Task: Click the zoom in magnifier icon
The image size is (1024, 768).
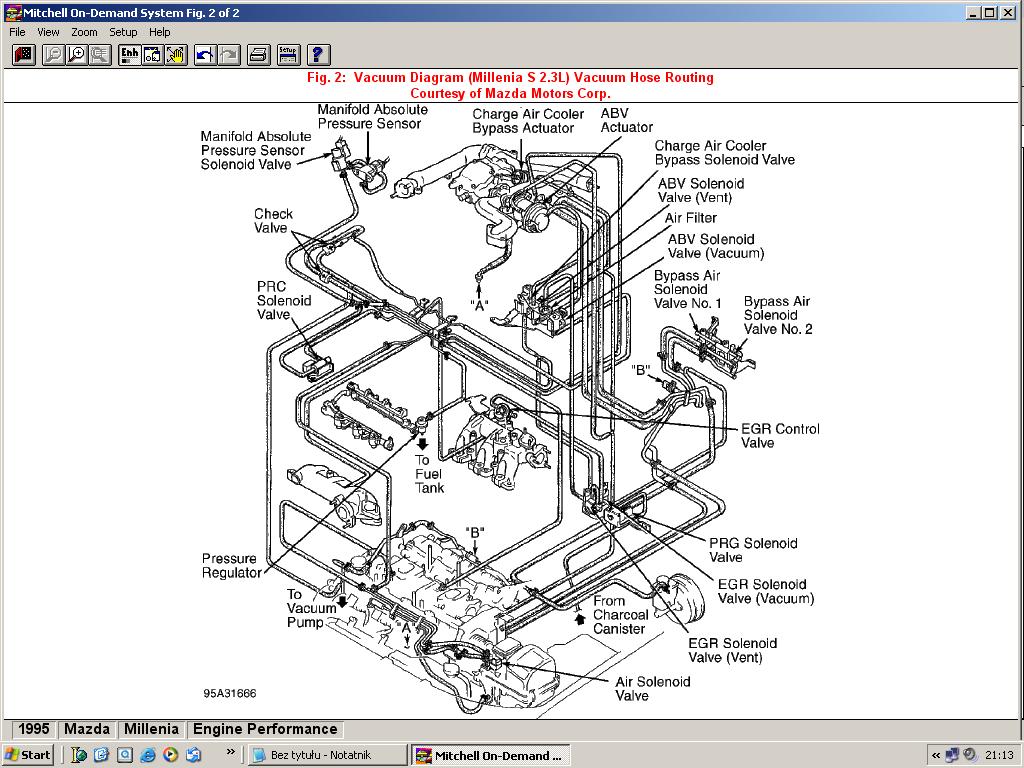Action: 76,55
